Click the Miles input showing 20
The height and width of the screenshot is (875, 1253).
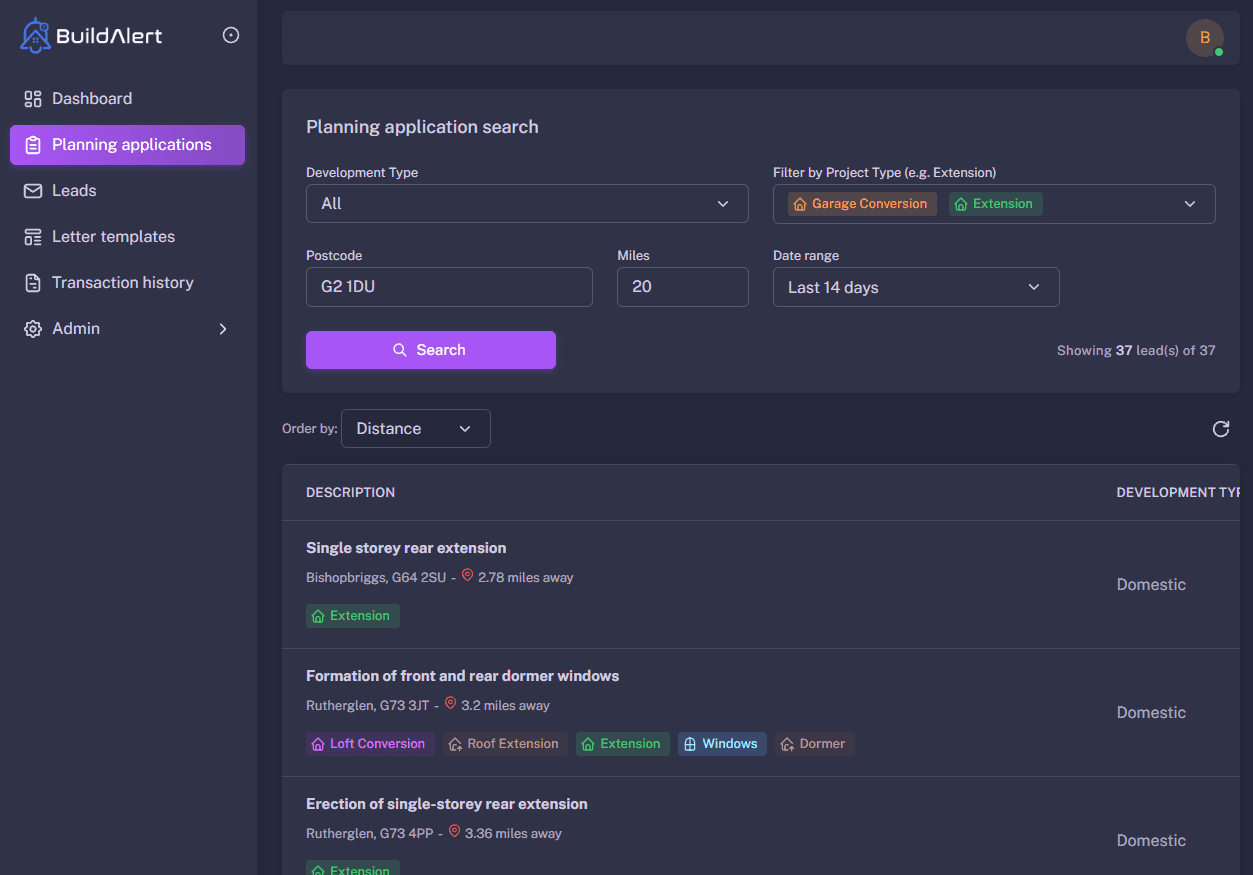(682, 287)
